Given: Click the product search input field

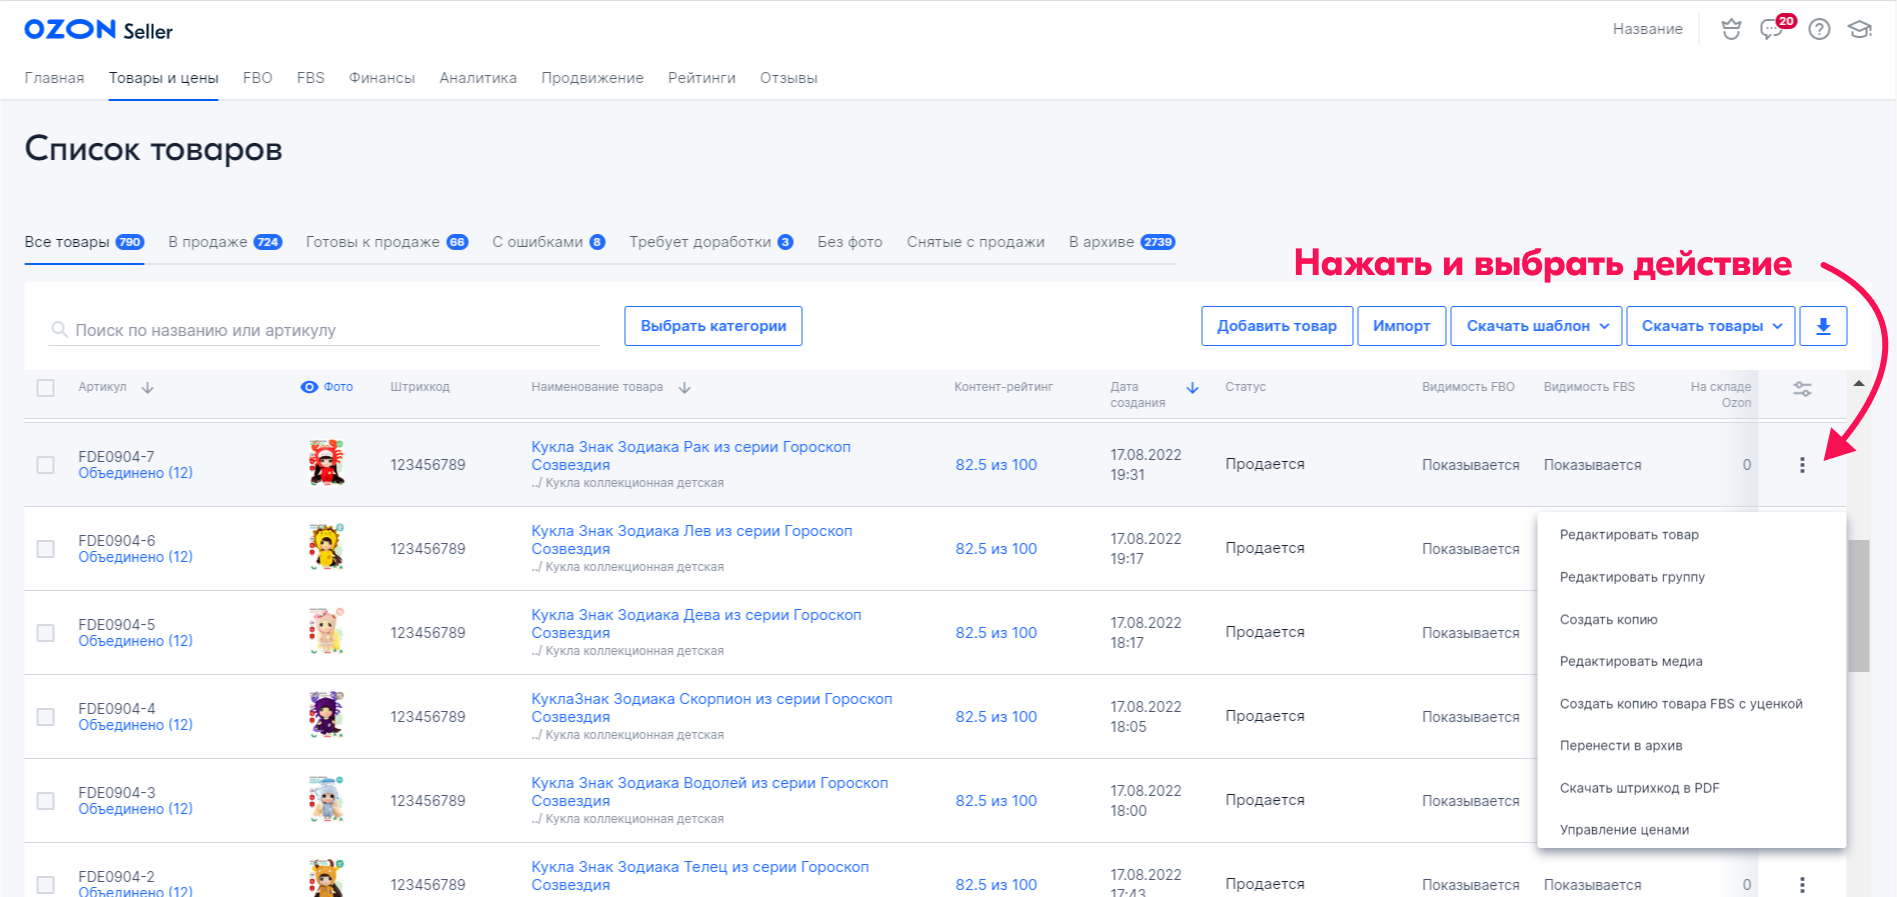Looking at the screenshot, I should click(x=330, y=330).
